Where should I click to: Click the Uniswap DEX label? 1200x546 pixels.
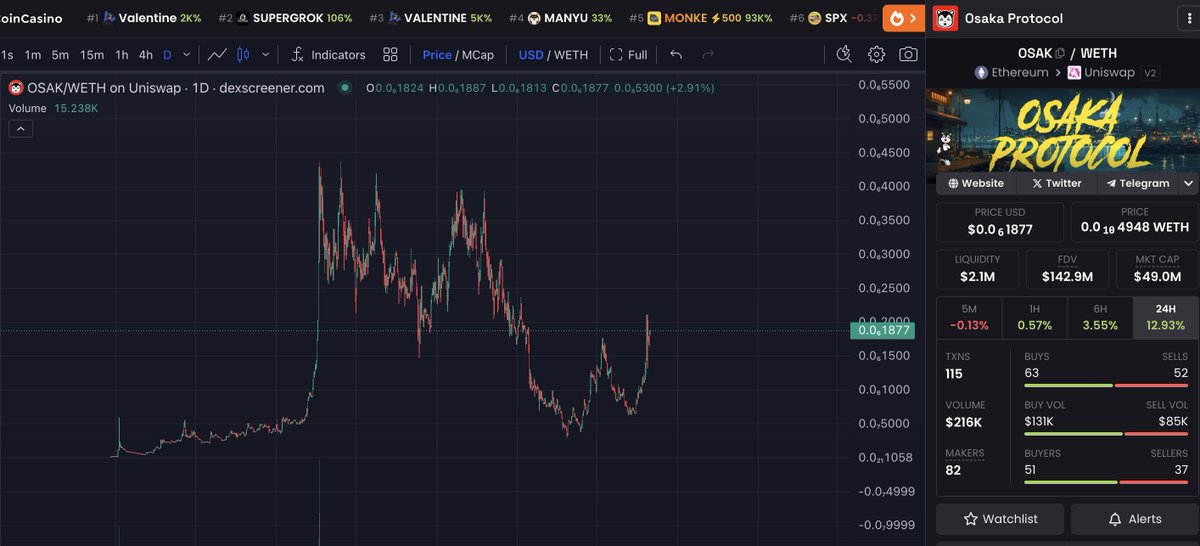click(1102, 72)
